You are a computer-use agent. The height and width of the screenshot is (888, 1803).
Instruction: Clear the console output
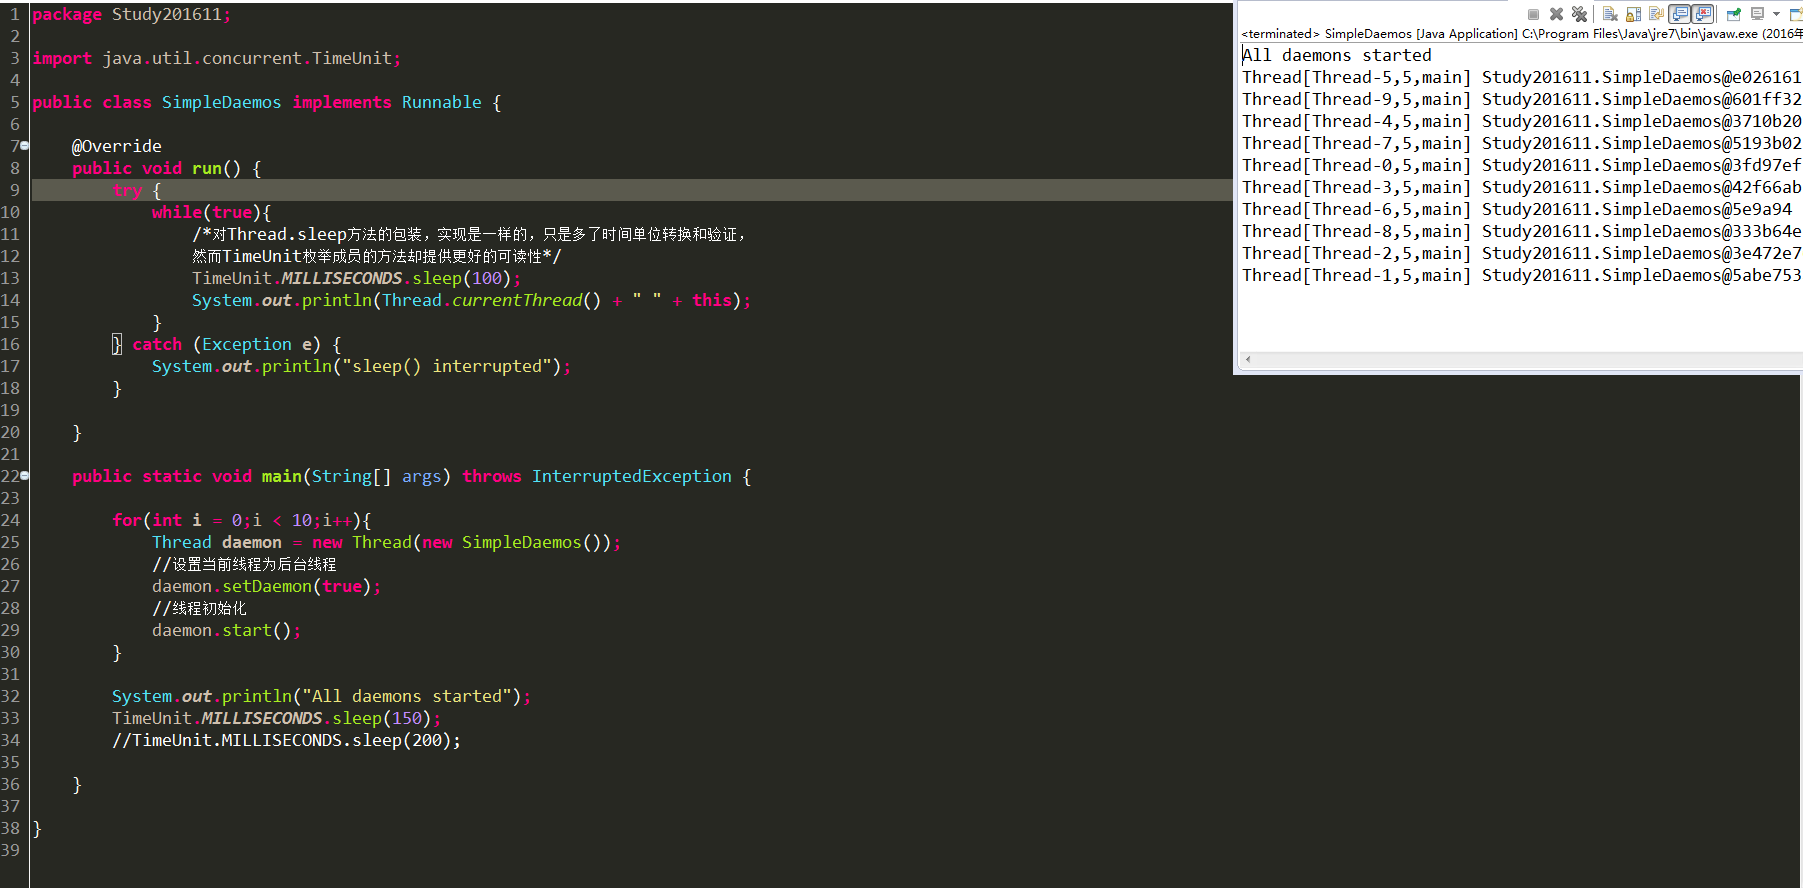[1610, 14]
